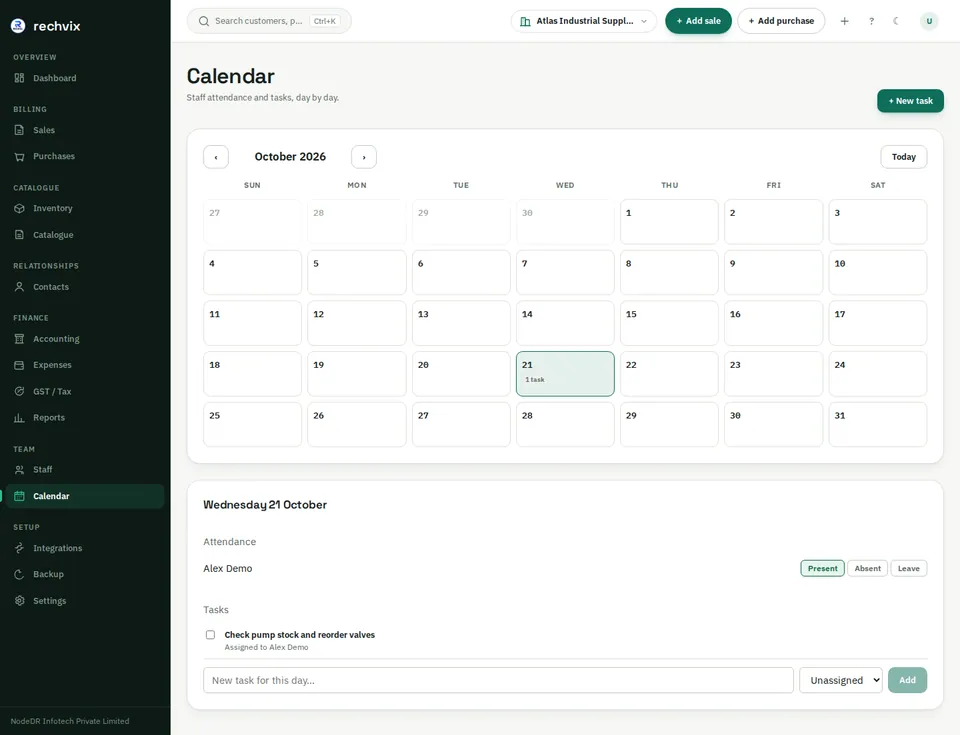Click the Add task button
Image resolution: width=960 pixels, height=735 pixels.
pyautogui.click(x=907, y=680)
